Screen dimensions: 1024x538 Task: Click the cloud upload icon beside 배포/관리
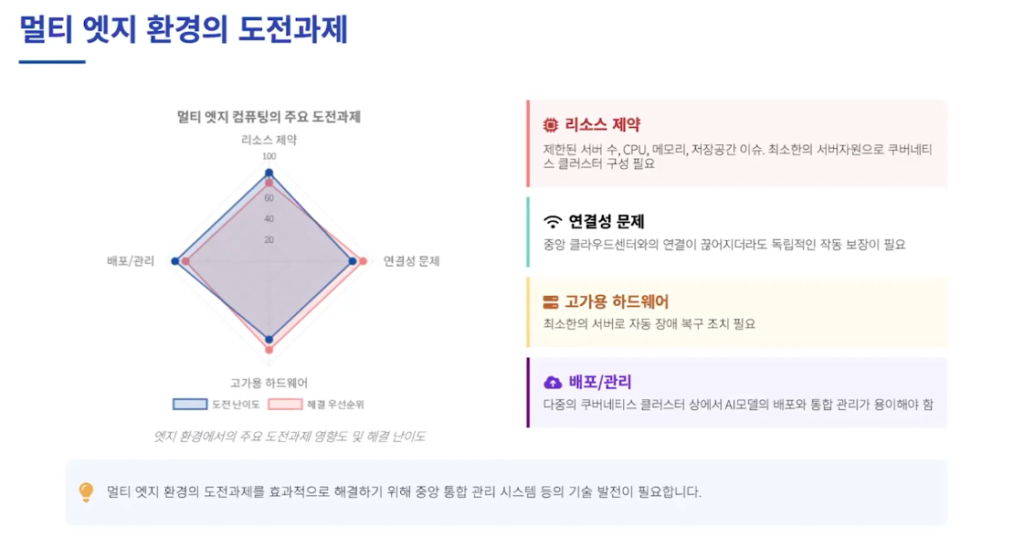(x=552, y=382)
